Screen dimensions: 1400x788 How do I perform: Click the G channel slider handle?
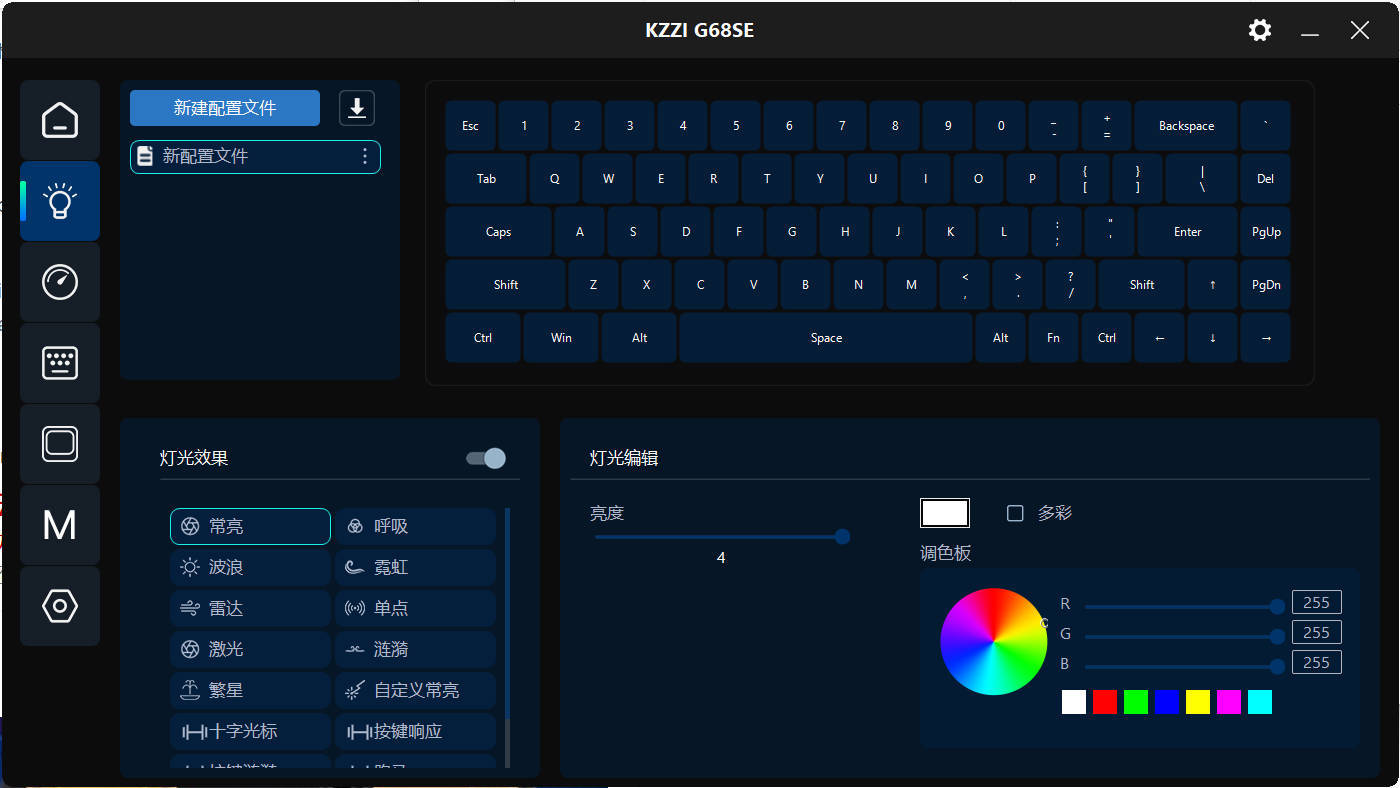click(1277, 636)
